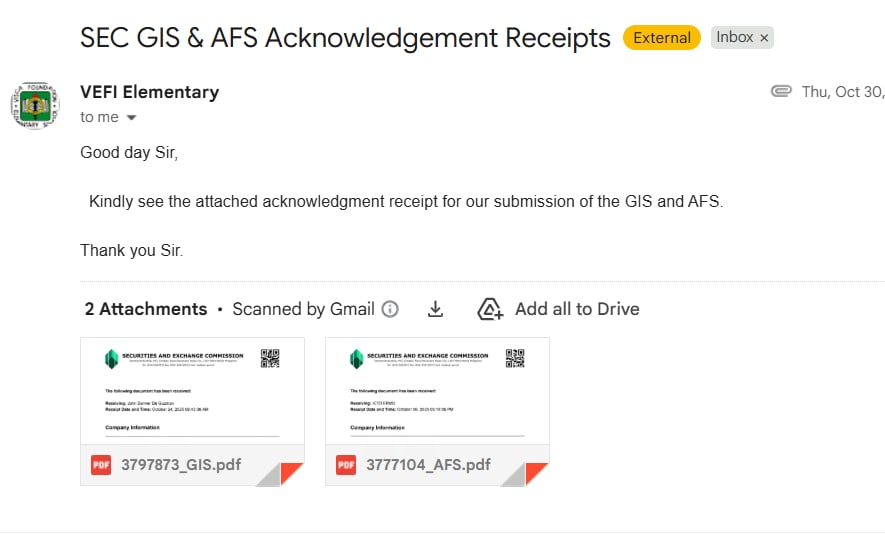Click red PDF icon on AFS attachment

[346, 465]
